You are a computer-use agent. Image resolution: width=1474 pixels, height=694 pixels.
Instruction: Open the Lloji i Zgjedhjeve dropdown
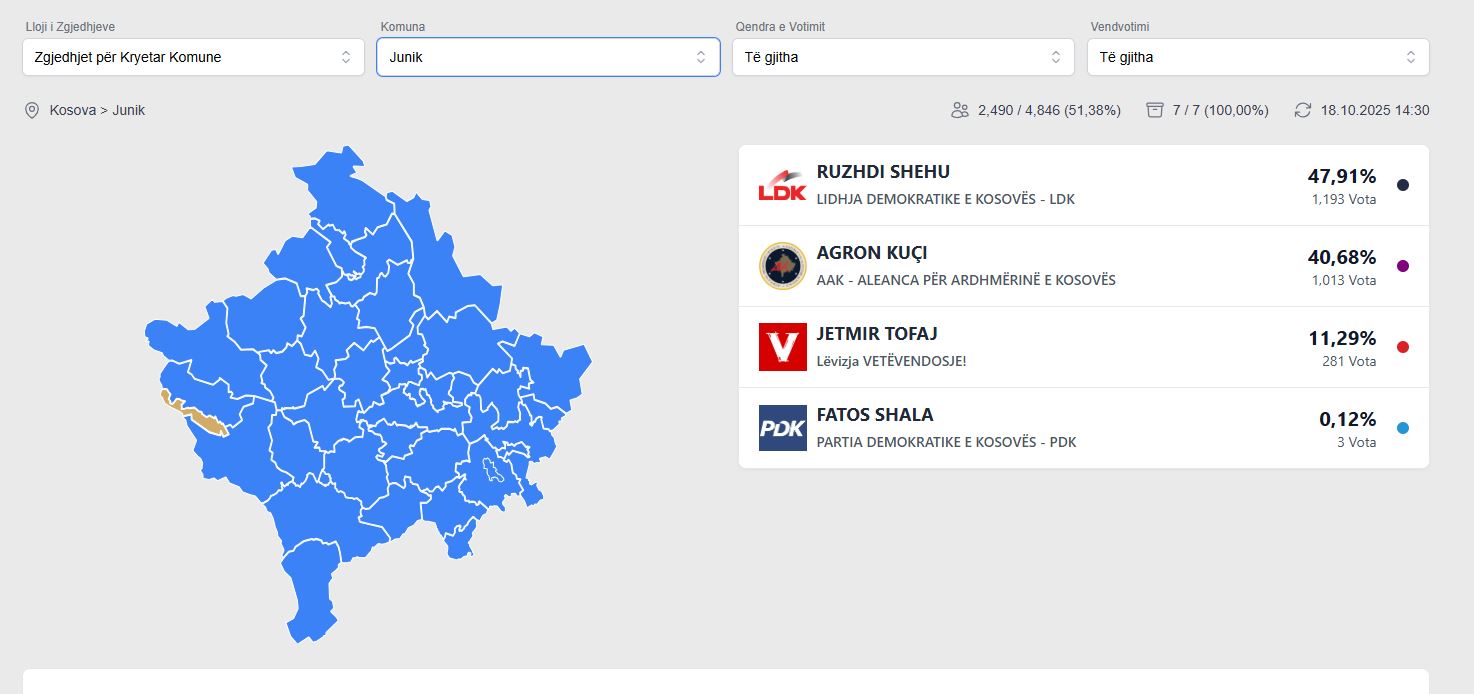tap(193, 57)
